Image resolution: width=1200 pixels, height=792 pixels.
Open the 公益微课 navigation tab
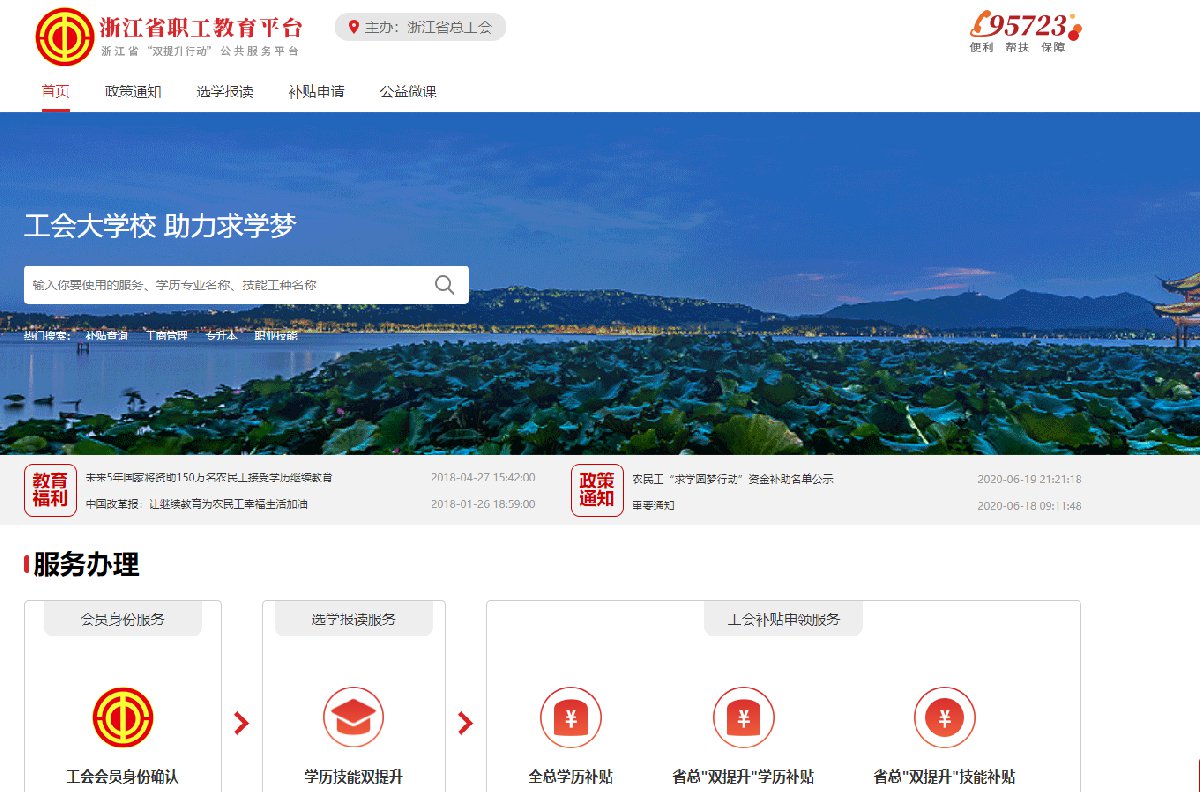(408, 92)
